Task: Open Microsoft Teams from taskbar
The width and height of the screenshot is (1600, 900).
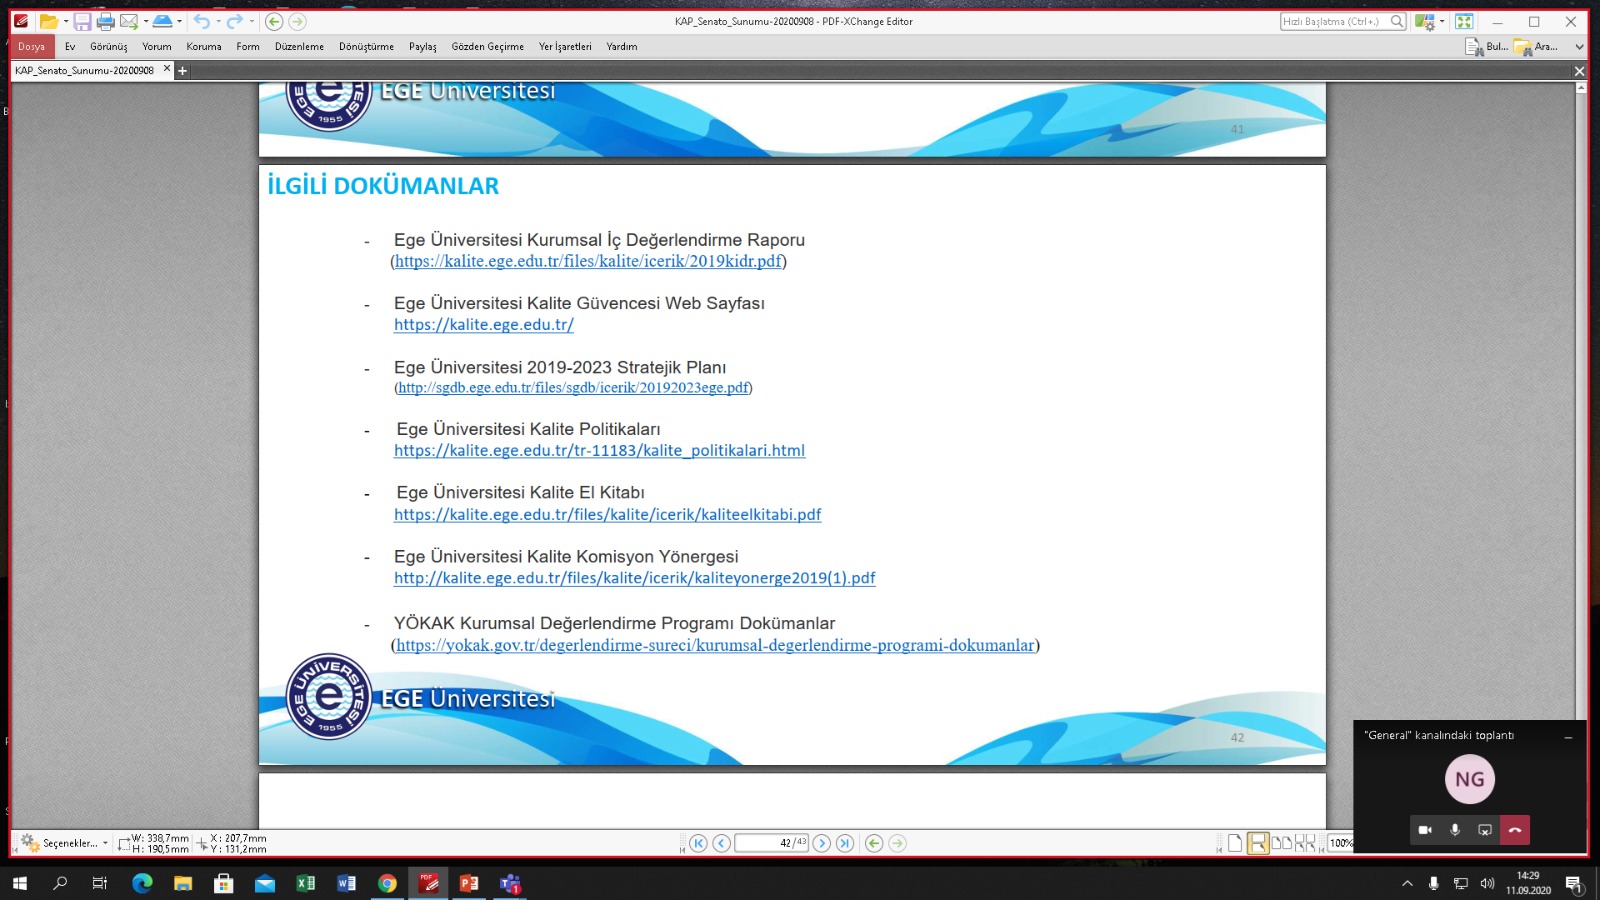Action: tap(510, 883)
